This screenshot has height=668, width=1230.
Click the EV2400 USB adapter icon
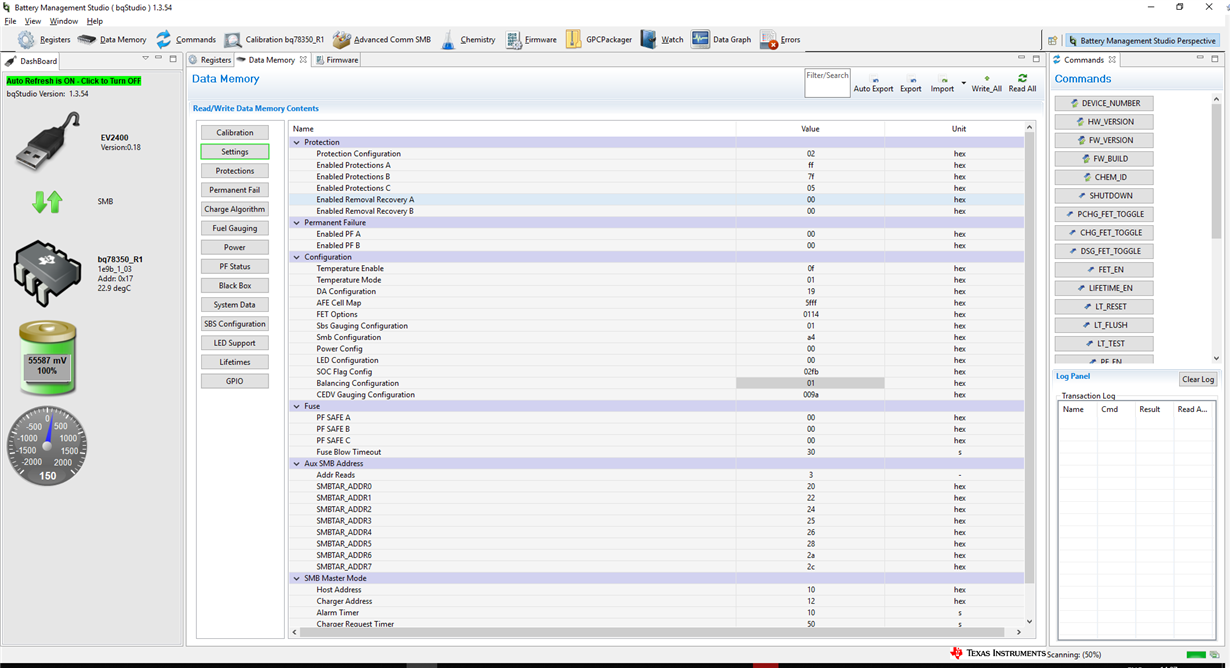tap(48, 141)
